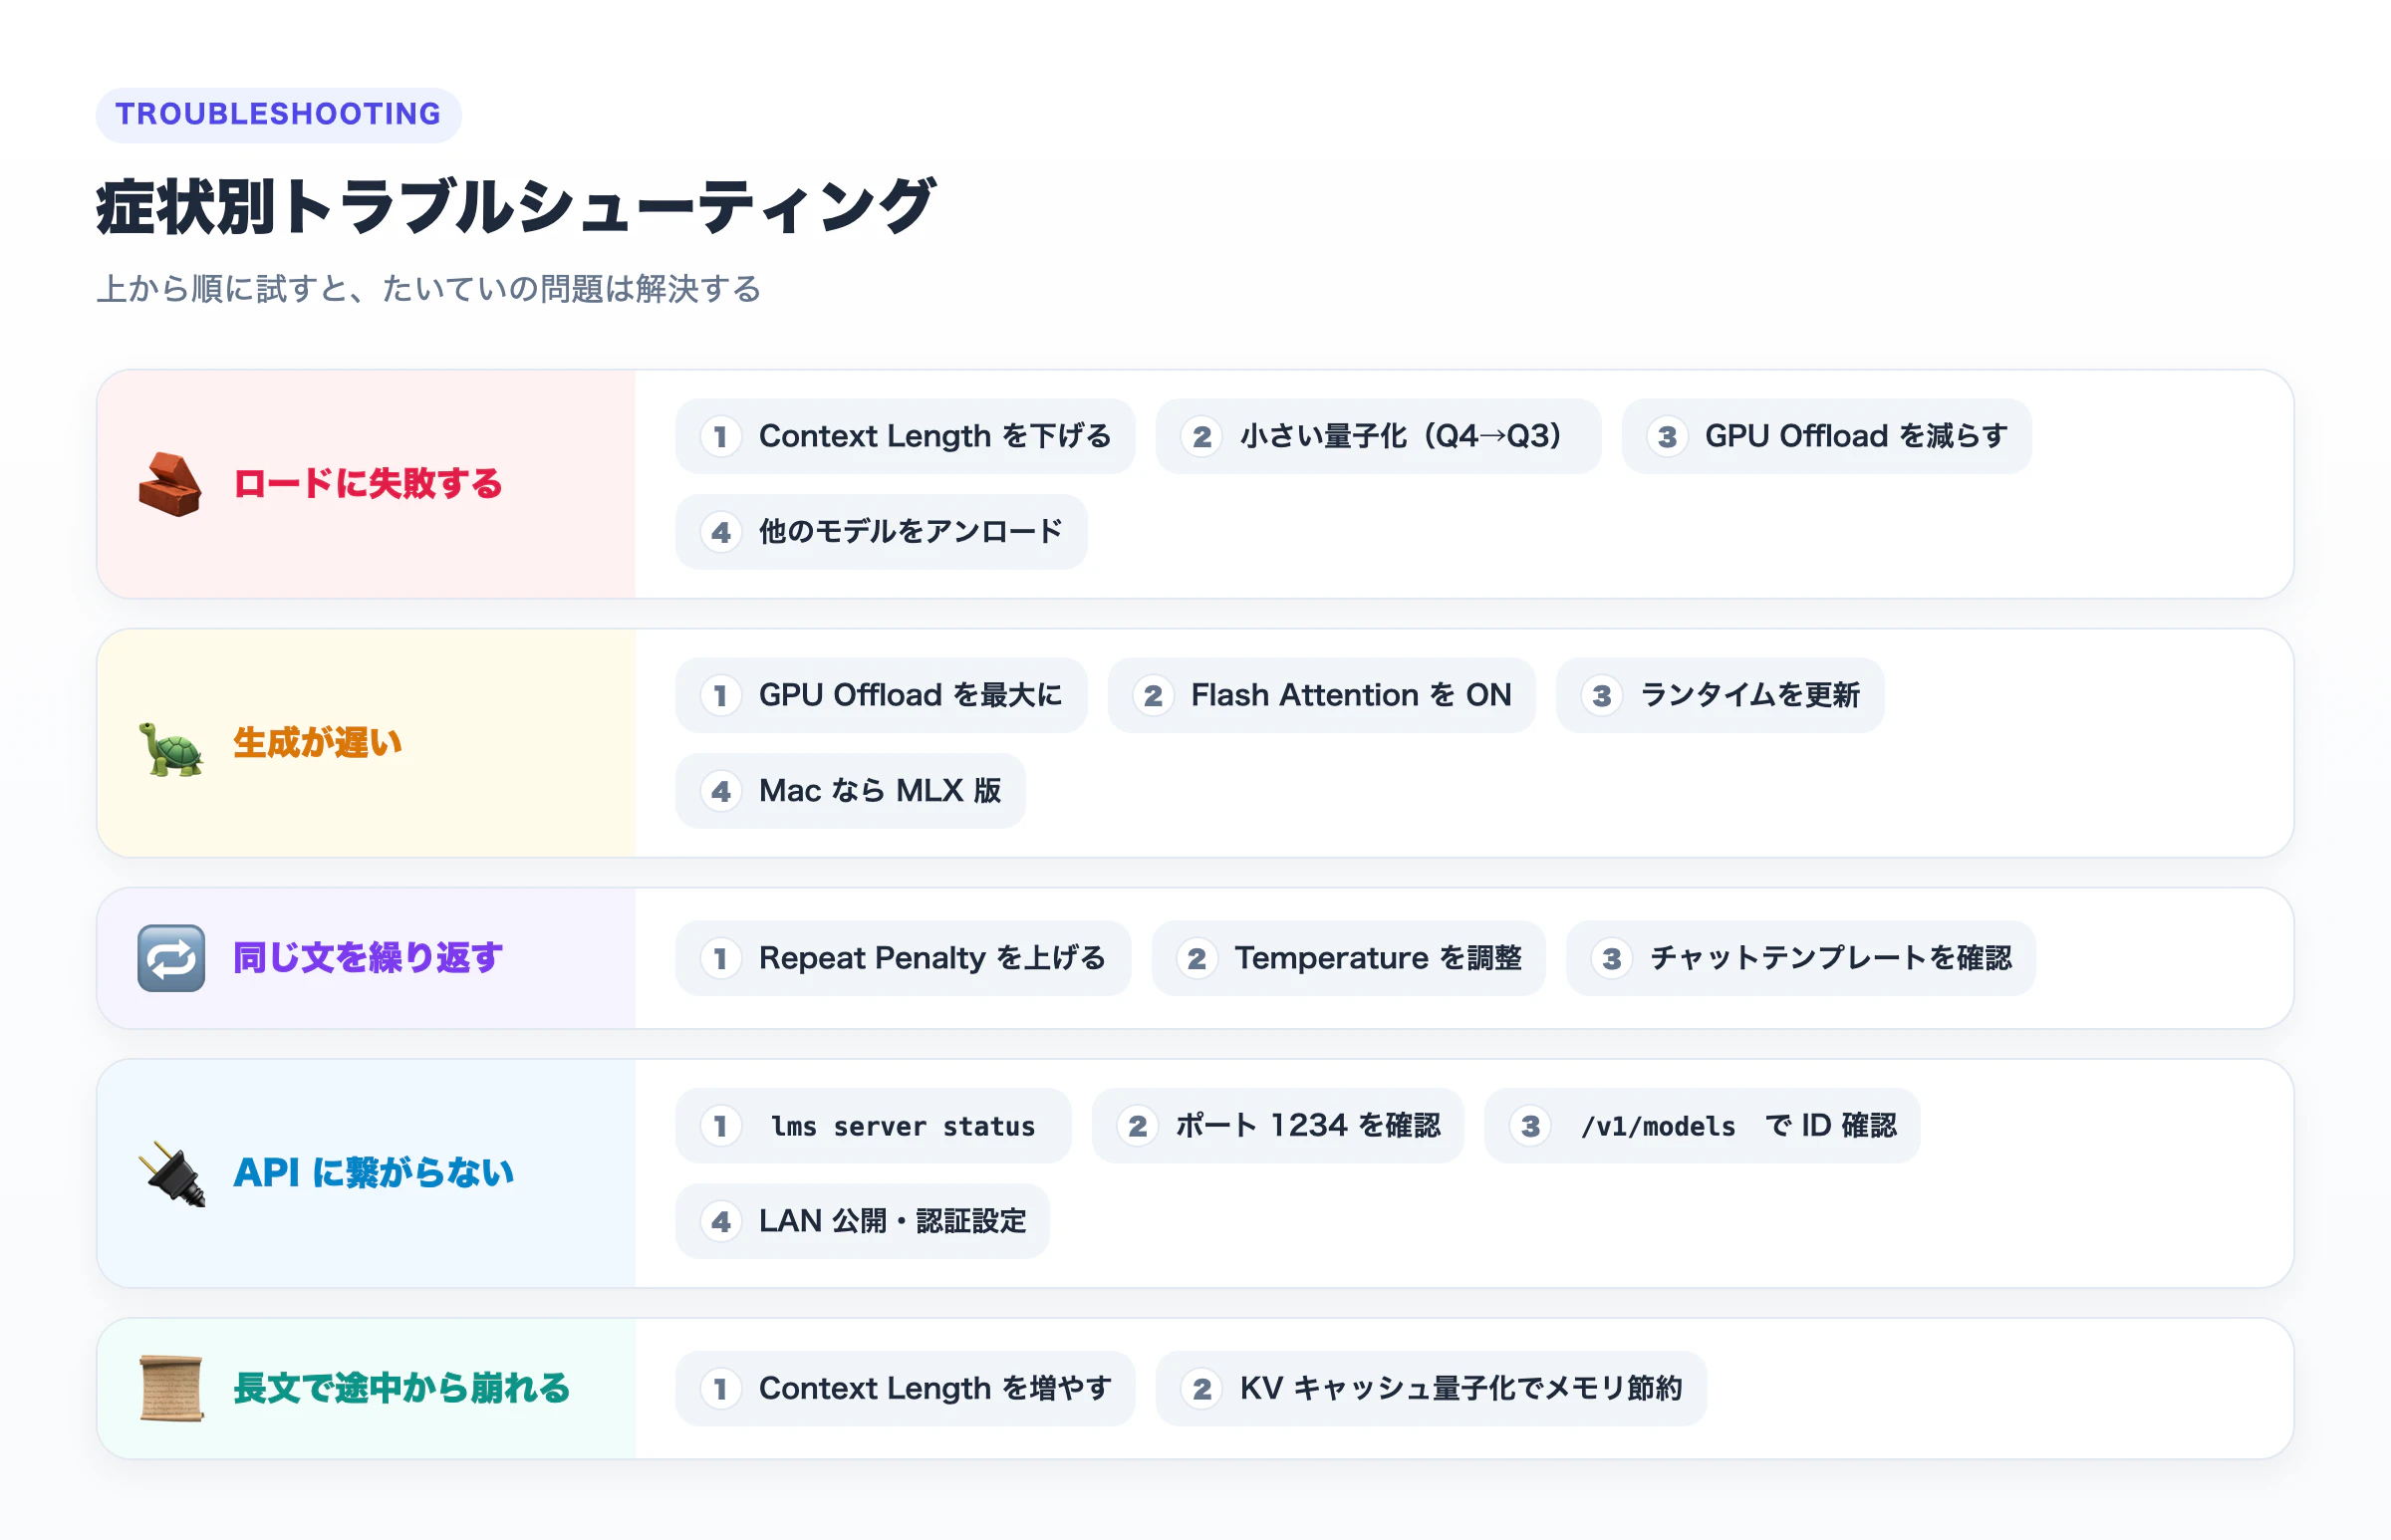Click the plug icon beside API に繋がらない
Screen dimensions: 2391x1540
pos(172,1173)
